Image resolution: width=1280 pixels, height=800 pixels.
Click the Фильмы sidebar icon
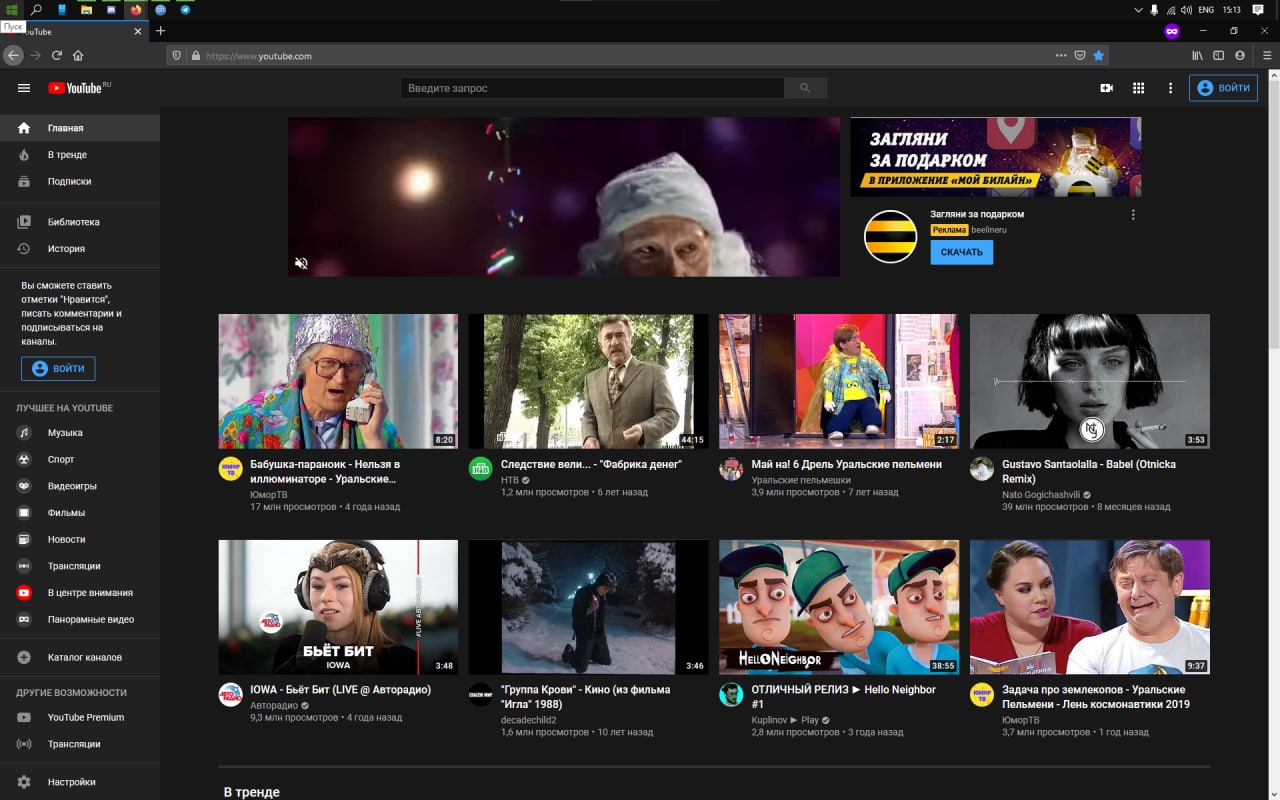(x=24, y=513)
